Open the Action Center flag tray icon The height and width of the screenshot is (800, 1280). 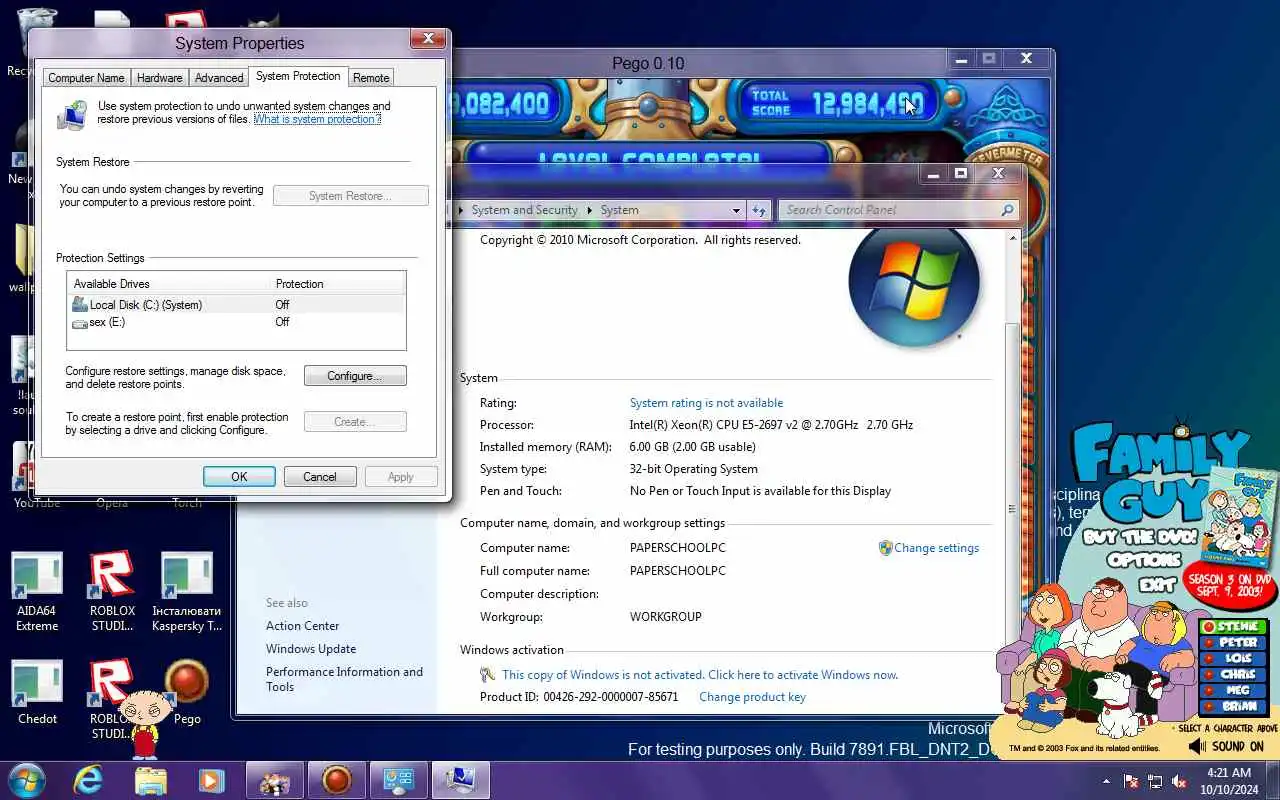(x=1131, y=781)
